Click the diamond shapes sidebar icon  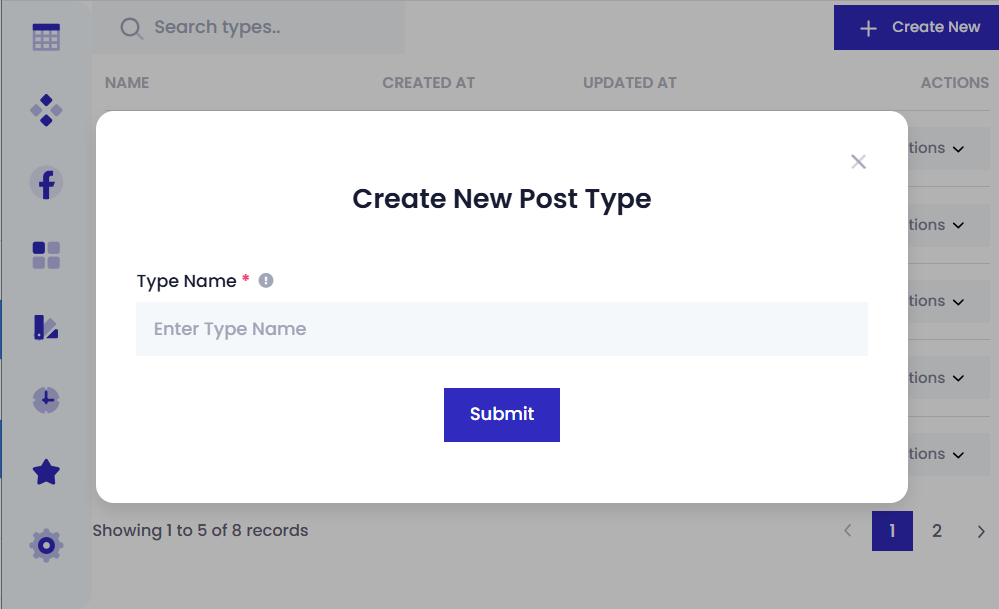[x=46, y=110]
